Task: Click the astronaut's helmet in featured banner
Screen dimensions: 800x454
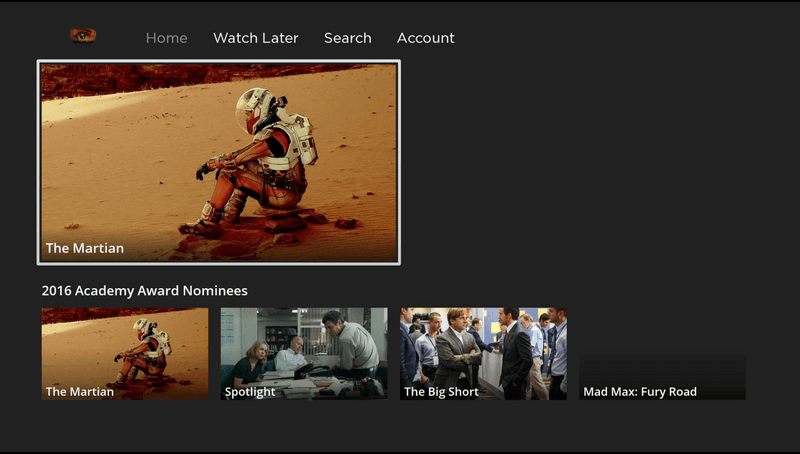Action: tap(254, 108)
